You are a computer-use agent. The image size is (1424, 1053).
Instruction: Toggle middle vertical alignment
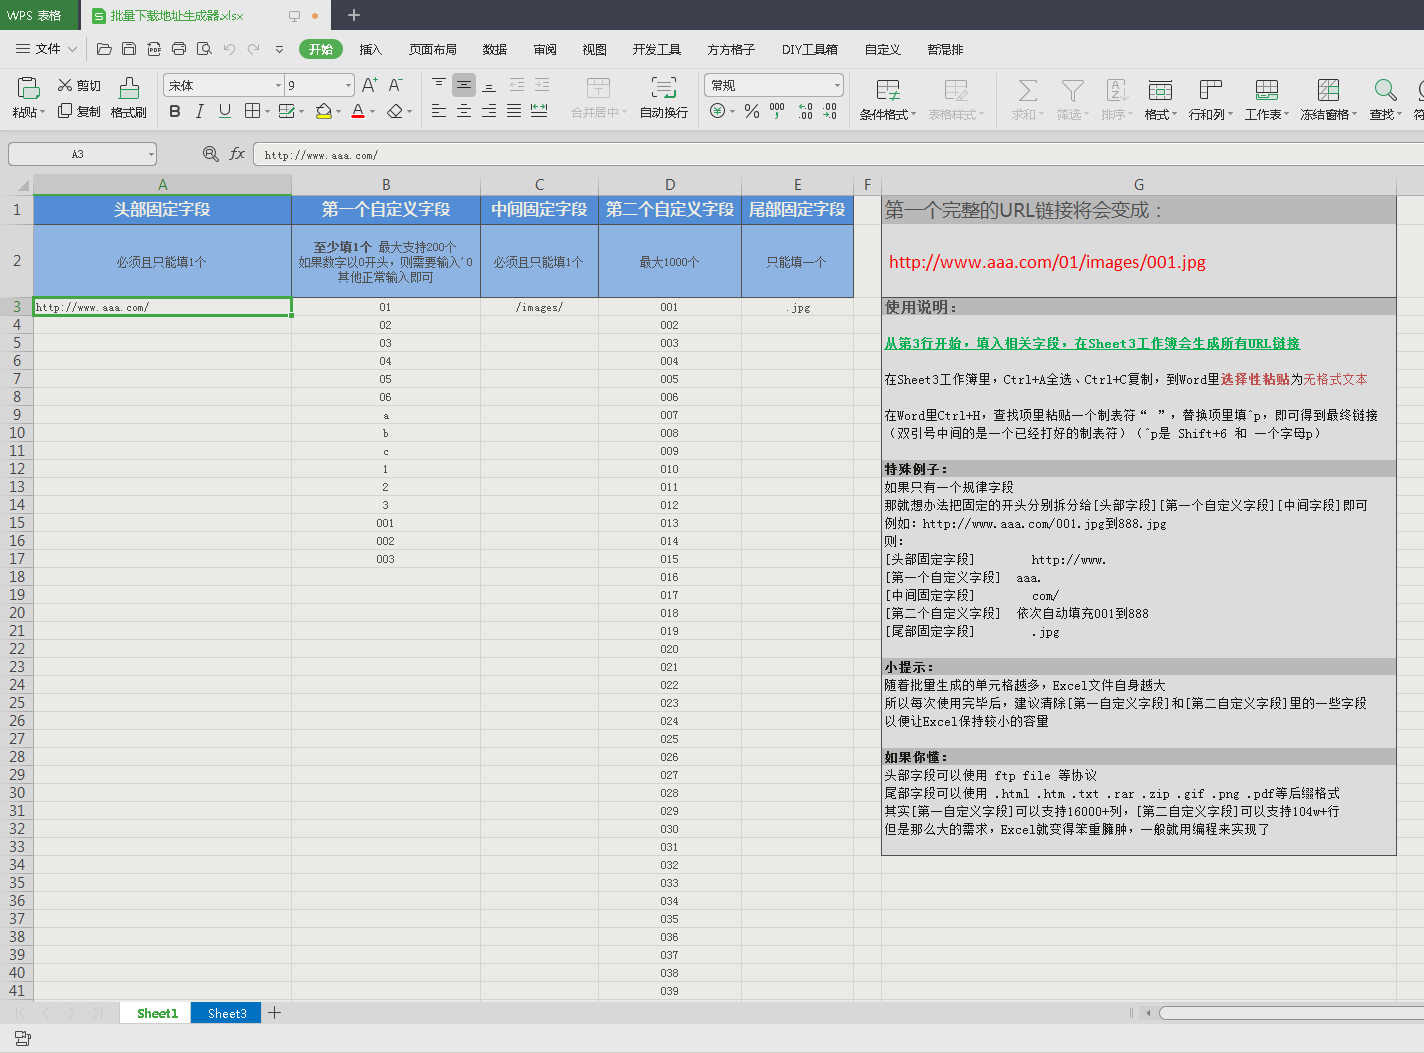point(464,85)
